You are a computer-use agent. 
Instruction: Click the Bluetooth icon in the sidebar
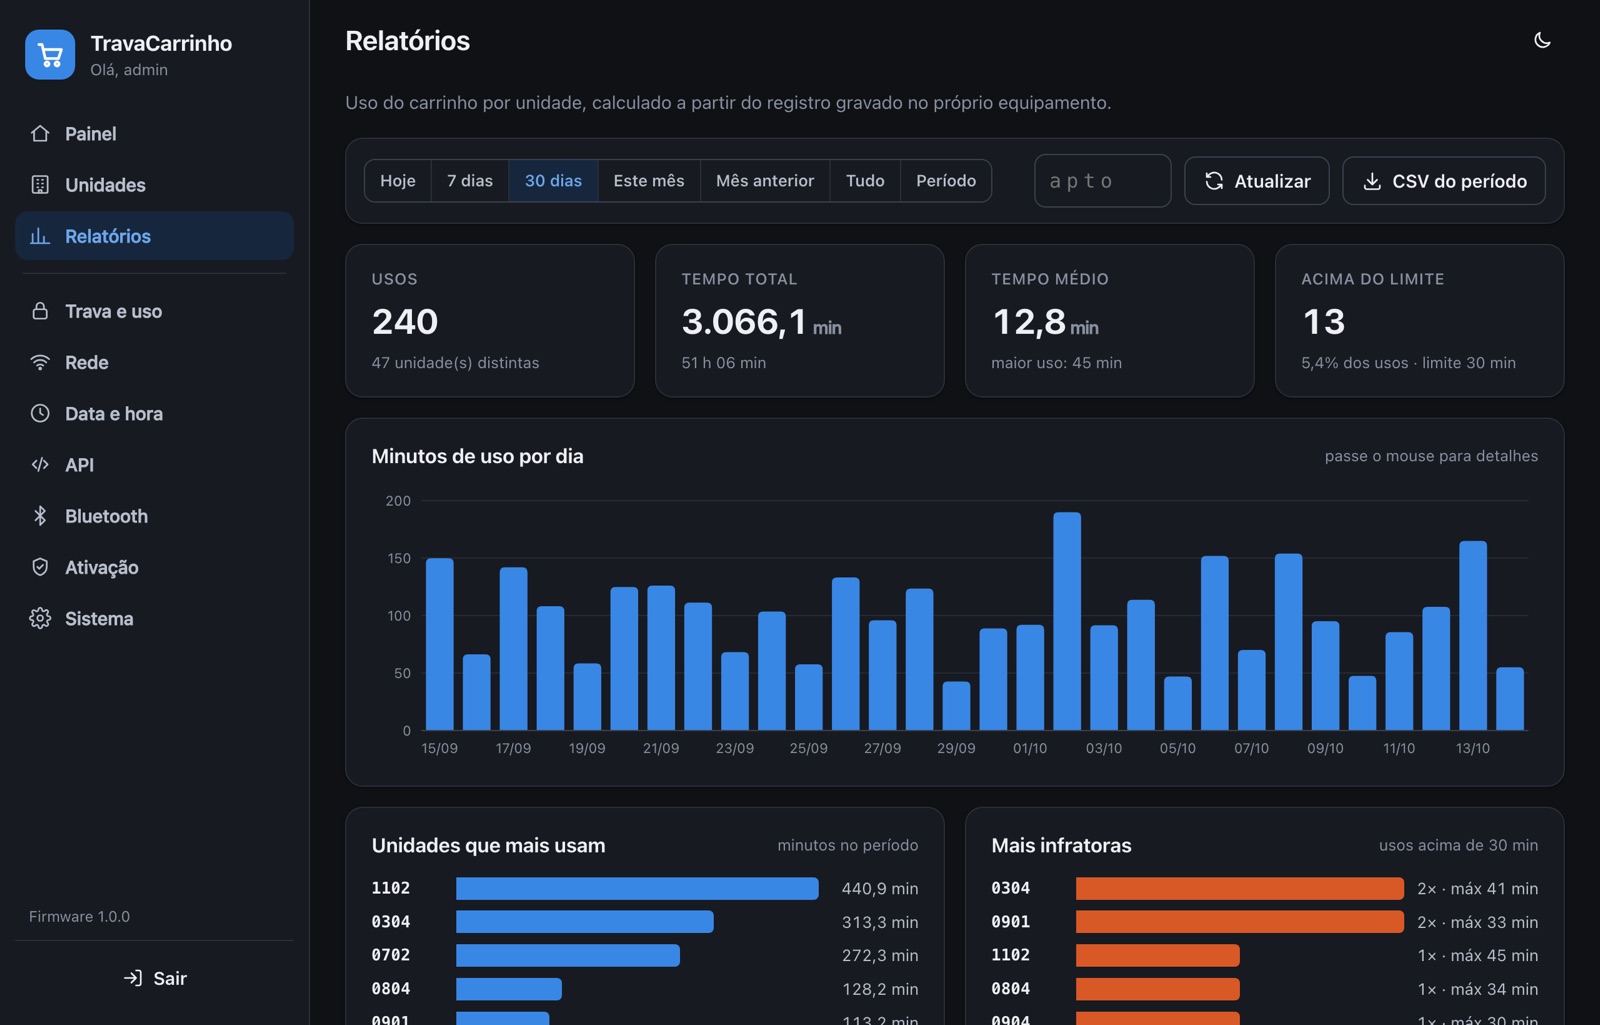pos(40,516)
